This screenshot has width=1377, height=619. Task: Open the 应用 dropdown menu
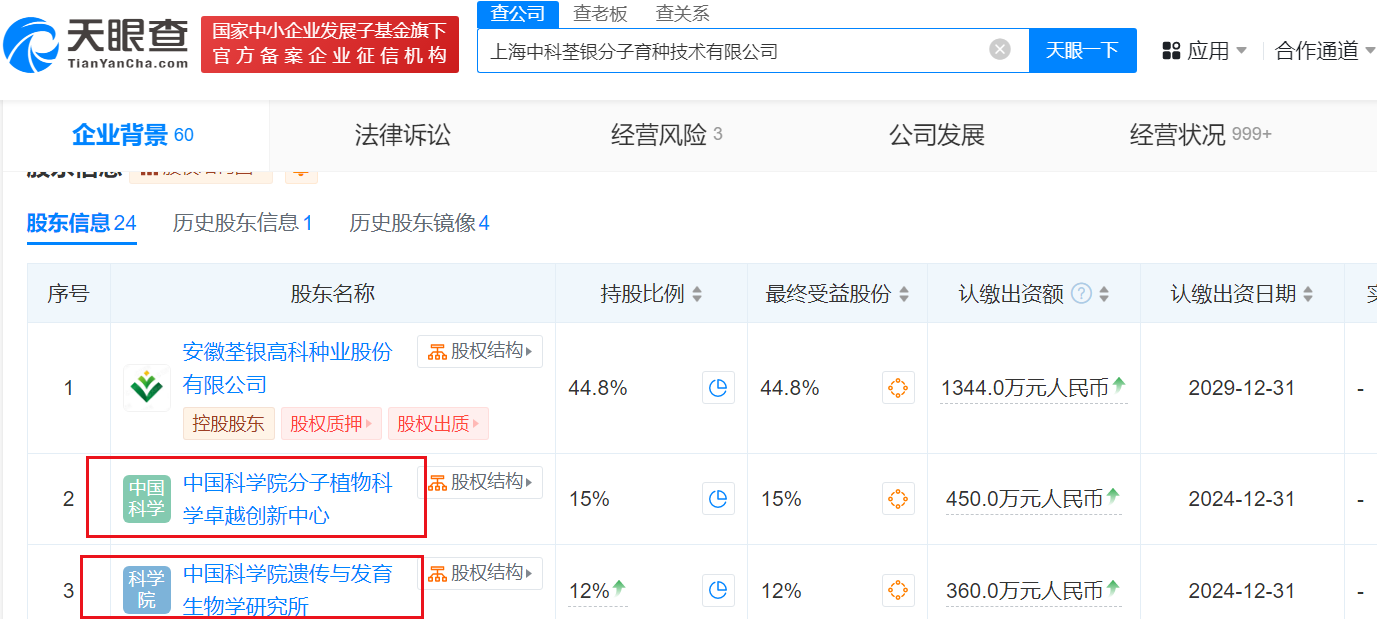pos(1205,50)
